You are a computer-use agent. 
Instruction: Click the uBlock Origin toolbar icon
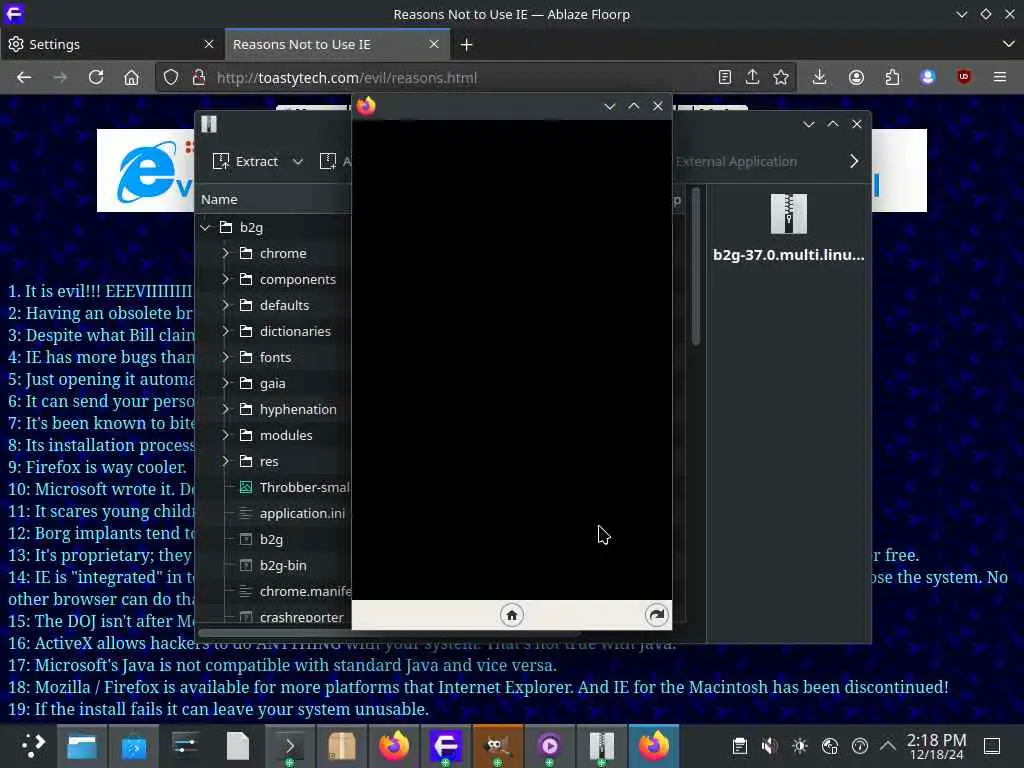click(963, 78)
